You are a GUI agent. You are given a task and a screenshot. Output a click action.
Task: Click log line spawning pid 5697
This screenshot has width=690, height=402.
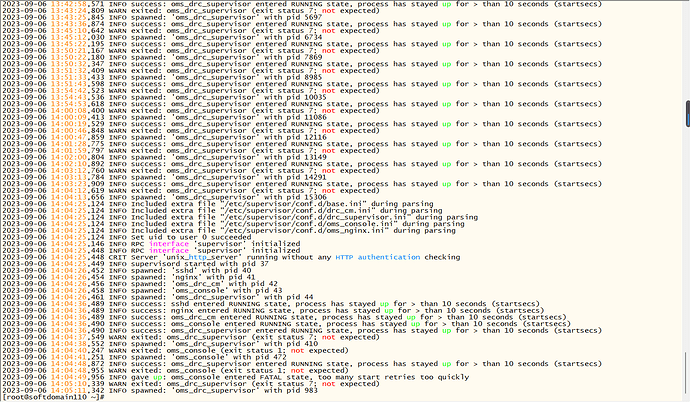coord(162,17)
